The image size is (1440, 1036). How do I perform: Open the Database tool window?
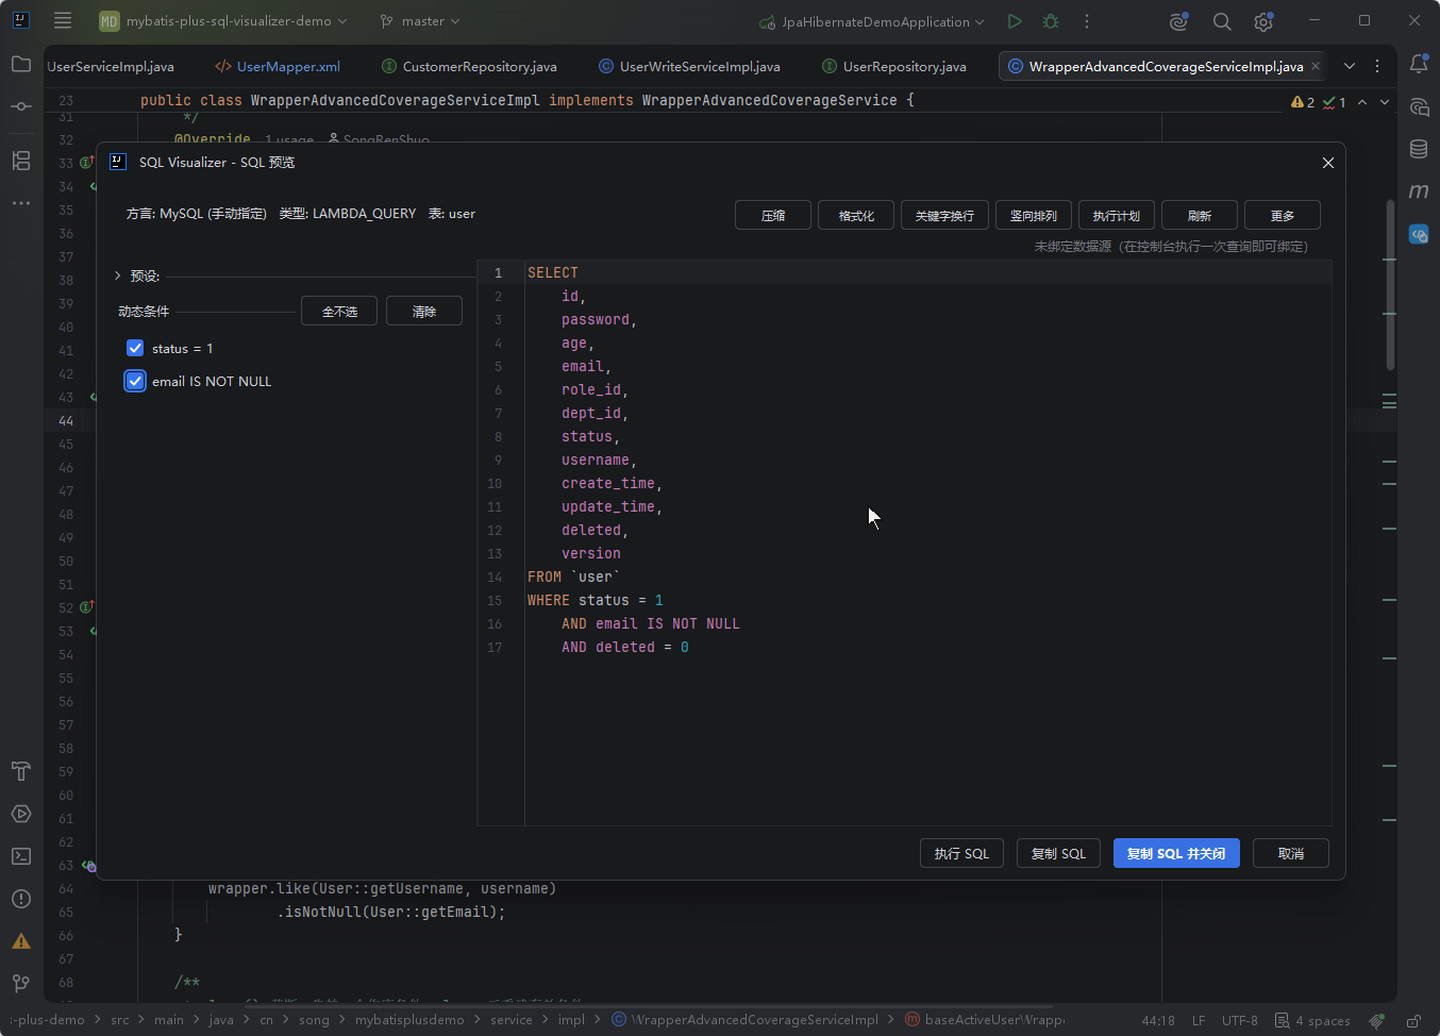[1418, 149]
